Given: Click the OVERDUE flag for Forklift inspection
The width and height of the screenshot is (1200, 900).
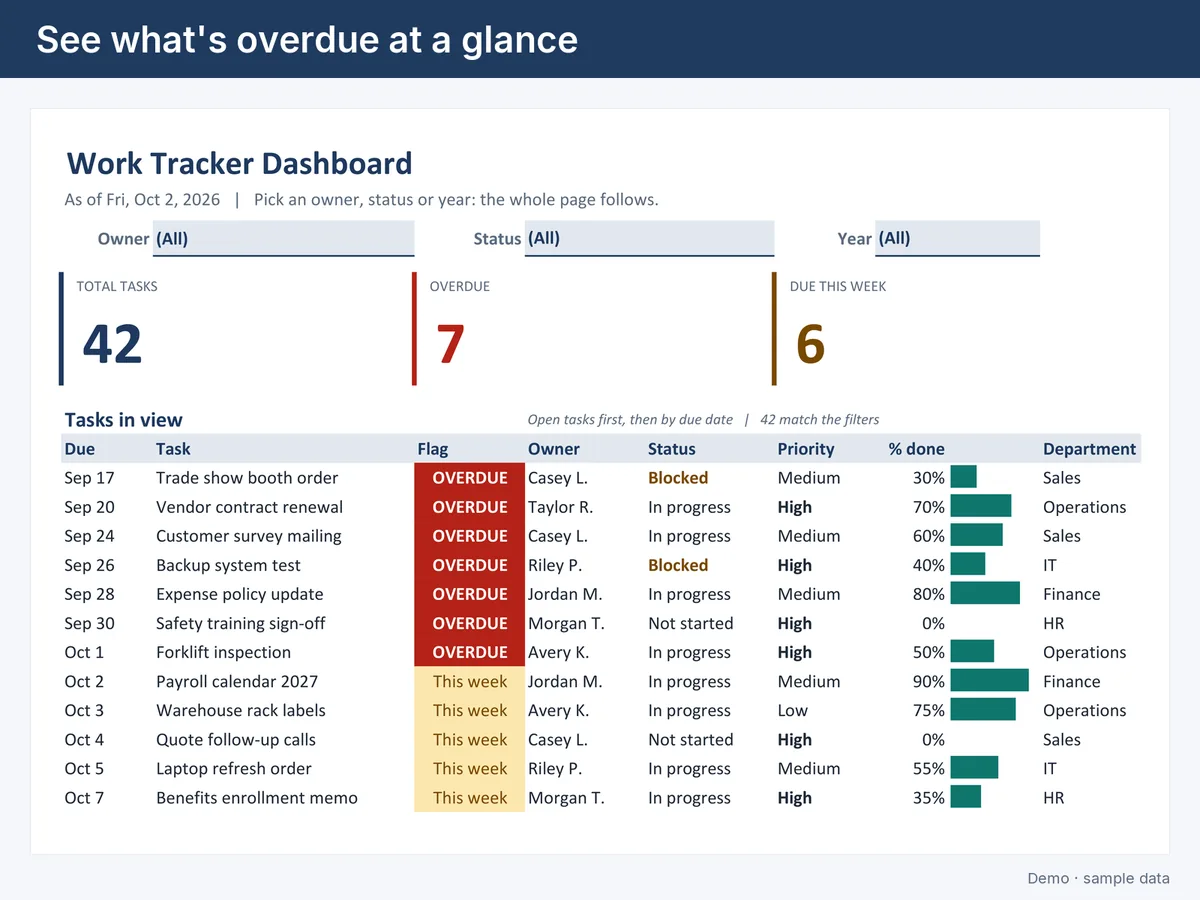Looking at the screenshot, I should pyautogui.click(x=470, y=652).
